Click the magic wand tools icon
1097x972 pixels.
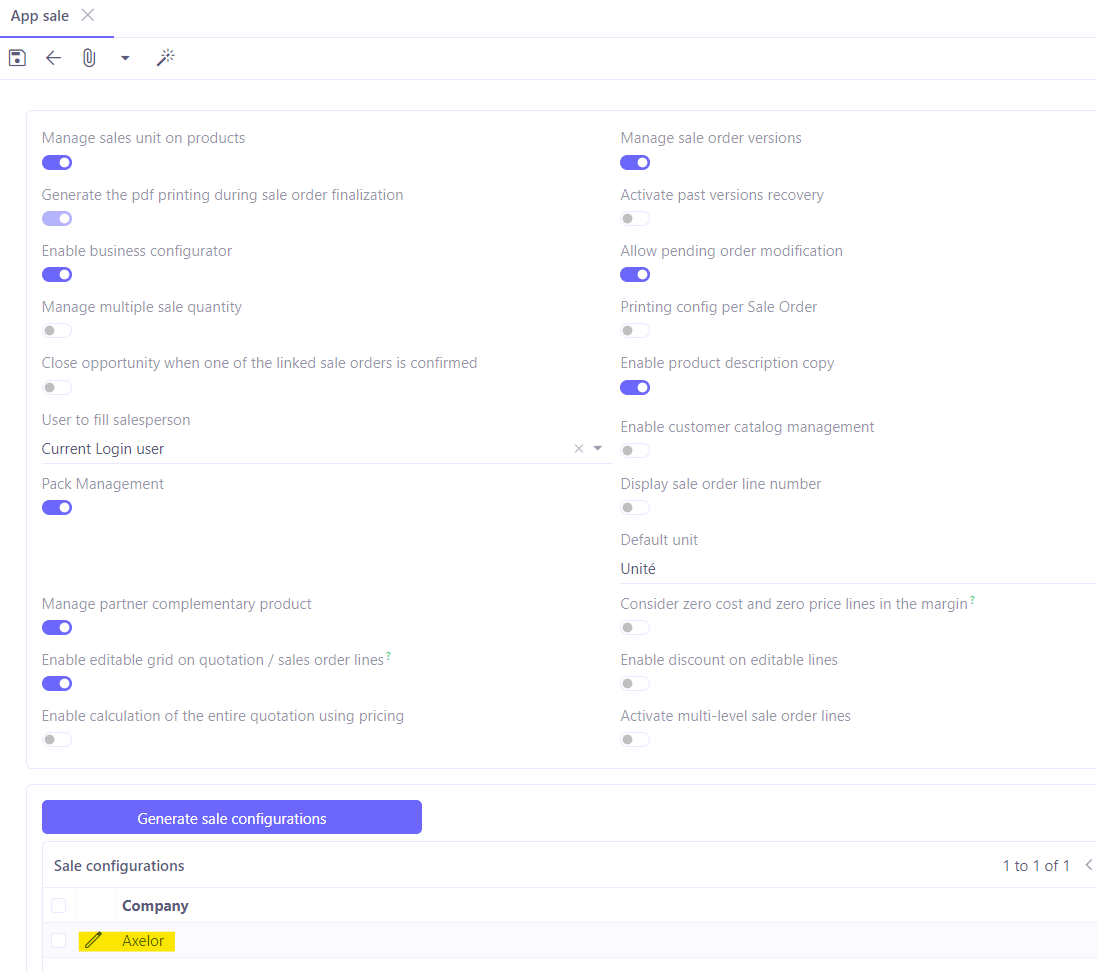click(x=165, y=57)
